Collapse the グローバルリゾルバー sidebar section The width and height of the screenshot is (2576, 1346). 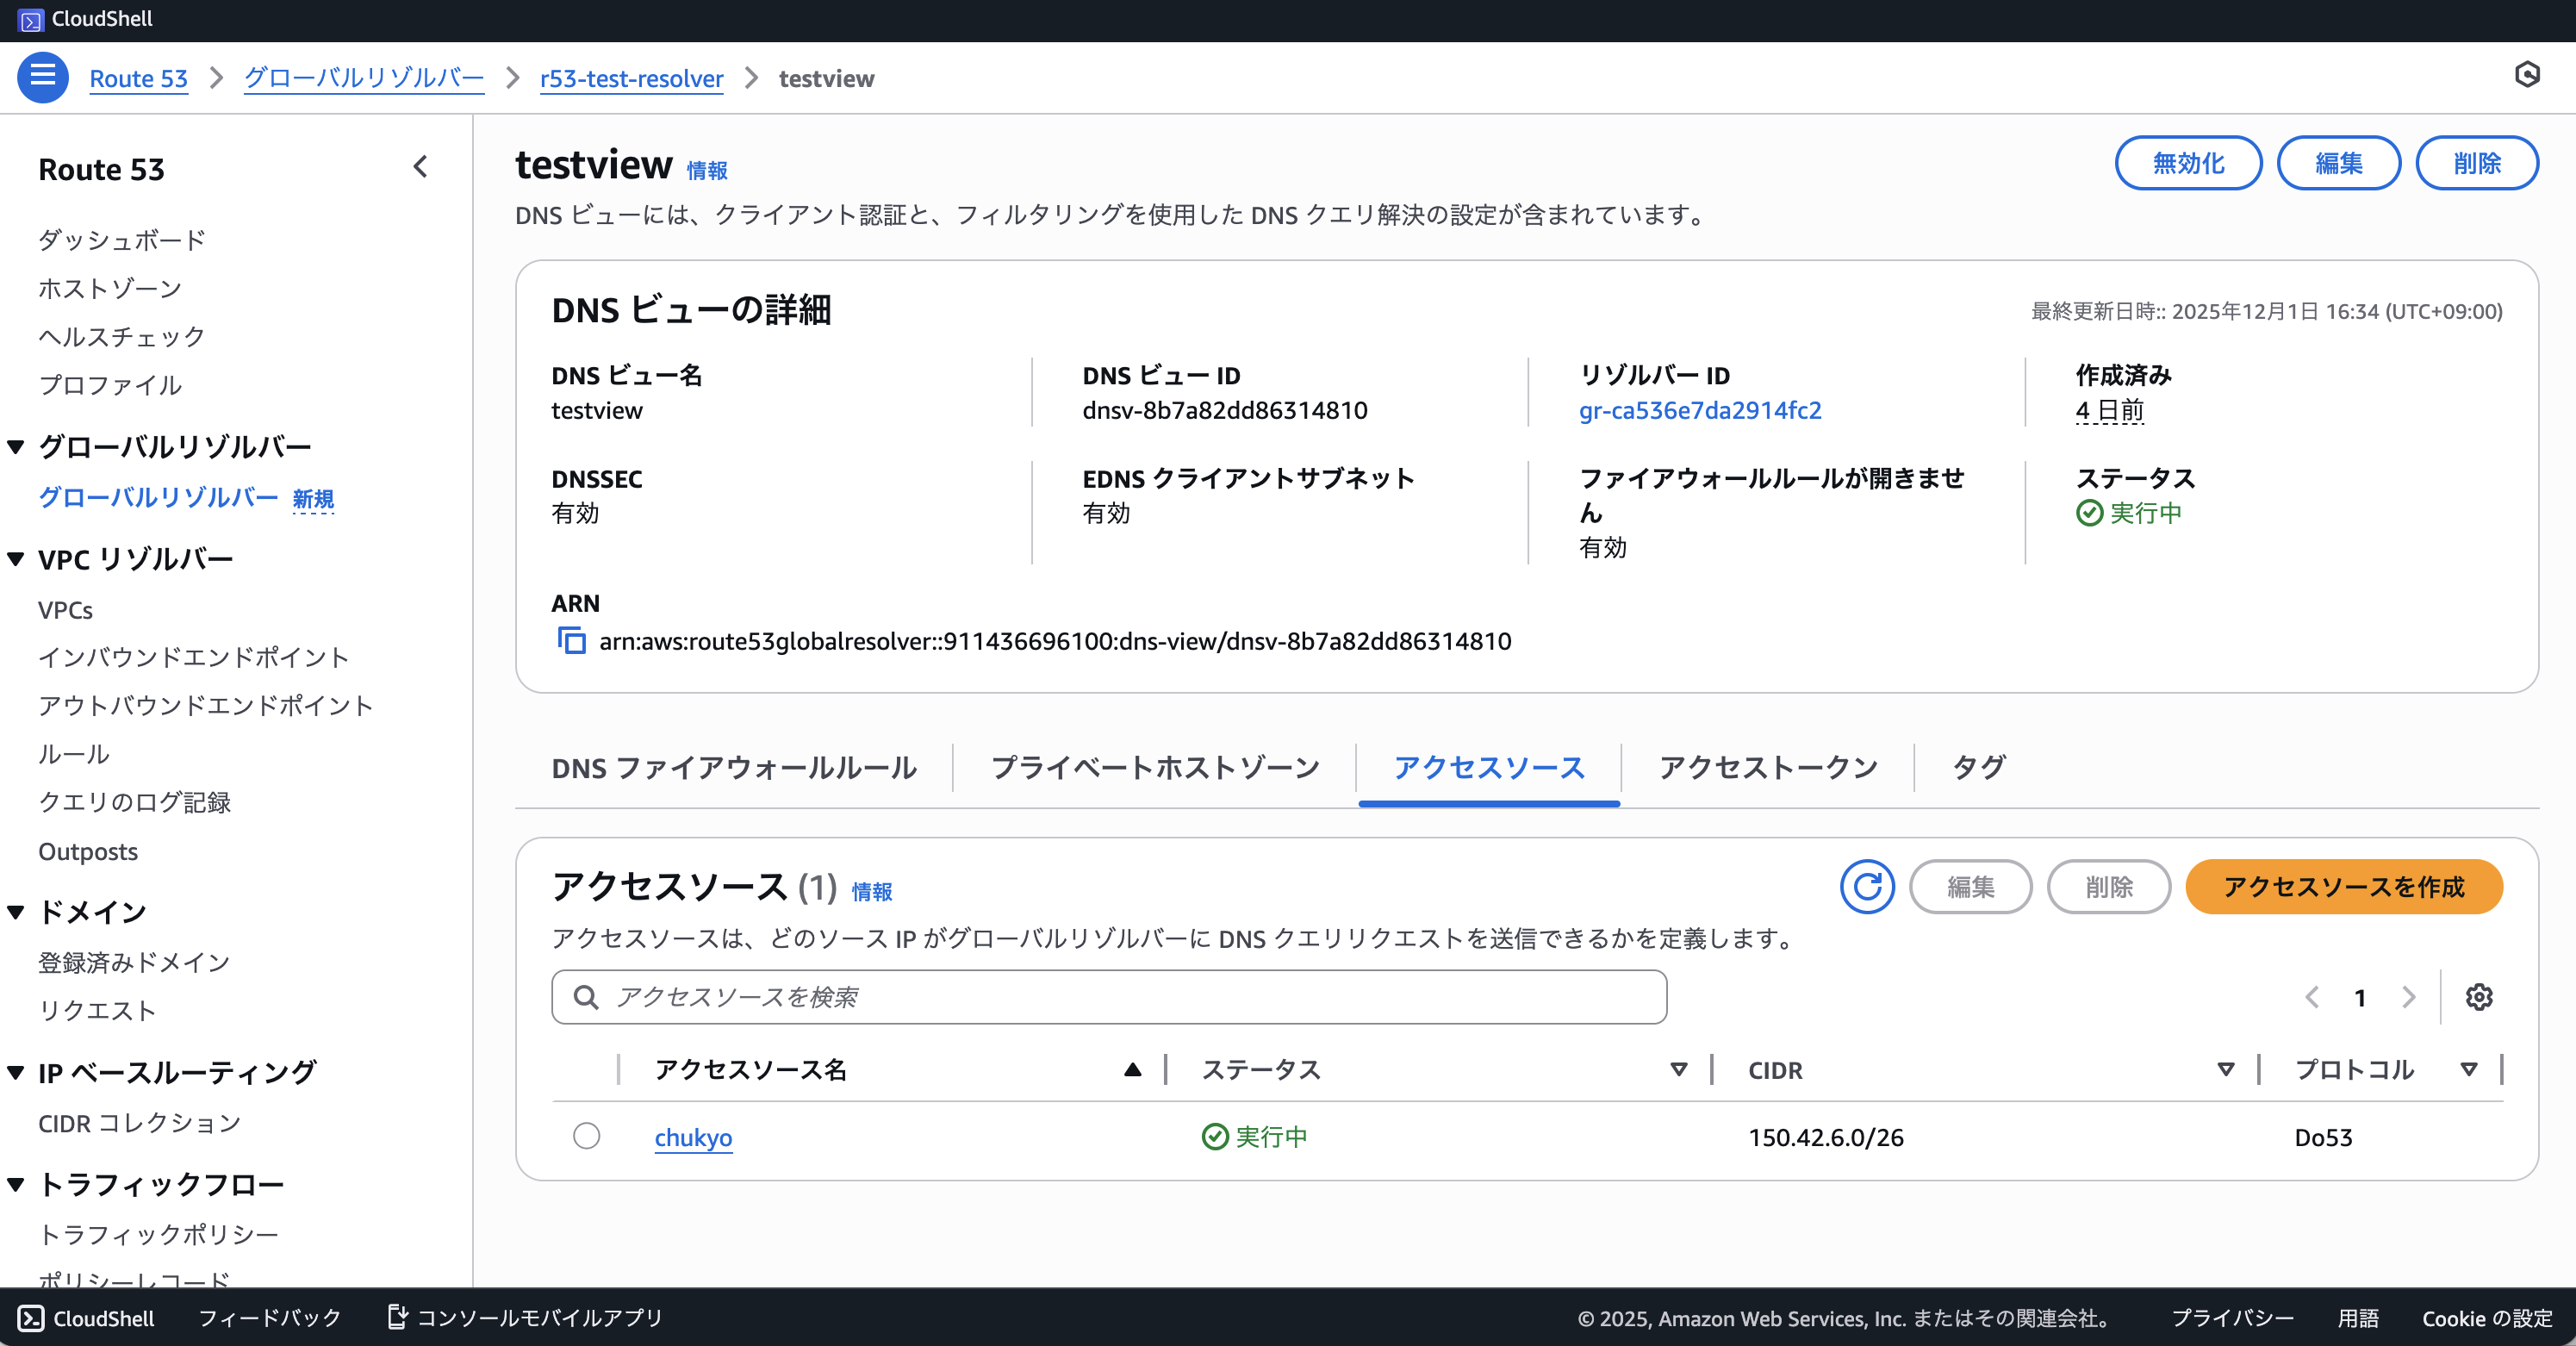(15, 447)
